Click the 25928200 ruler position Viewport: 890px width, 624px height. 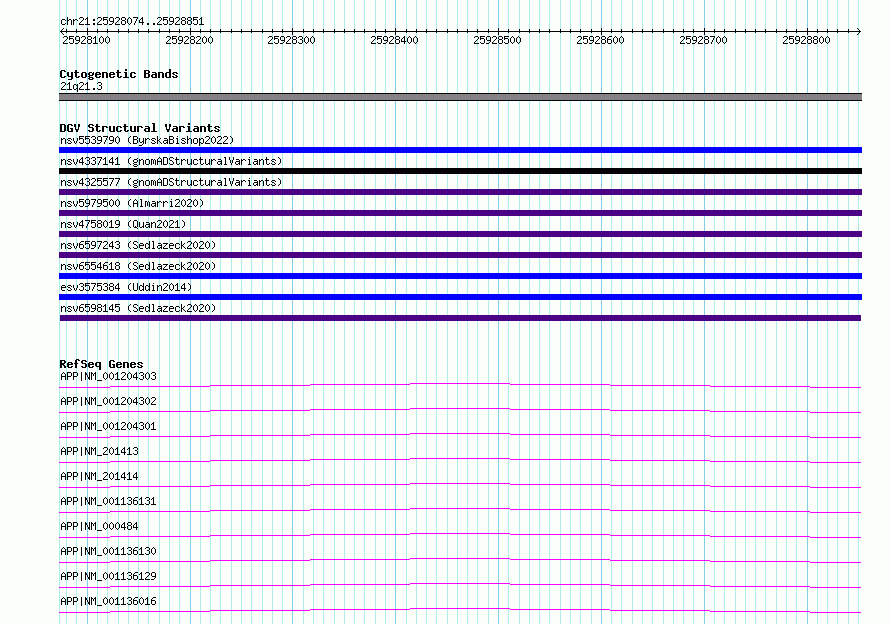[x=189, y=40]
